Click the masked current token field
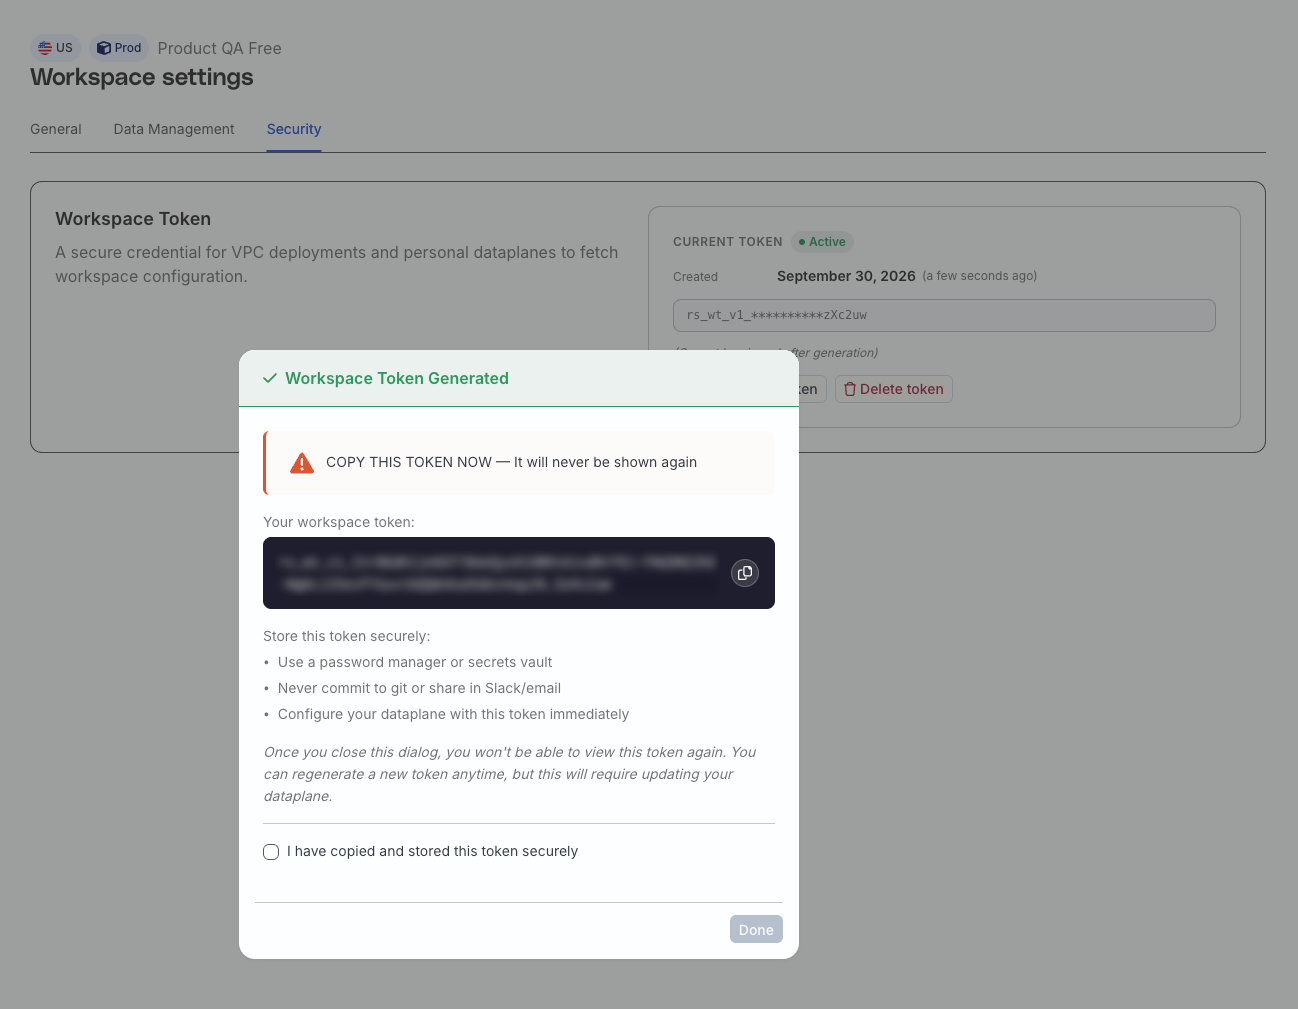1298x1009 pixels. [x=944, y=315]
